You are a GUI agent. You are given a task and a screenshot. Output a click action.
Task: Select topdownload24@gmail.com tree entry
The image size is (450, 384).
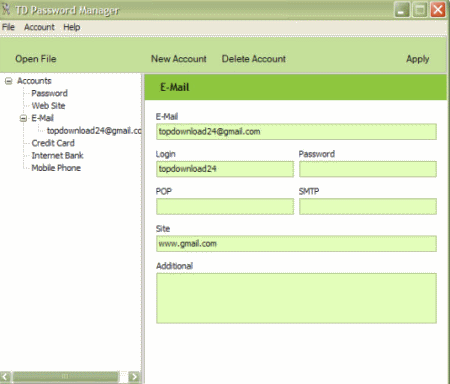(x=94, y=131)
